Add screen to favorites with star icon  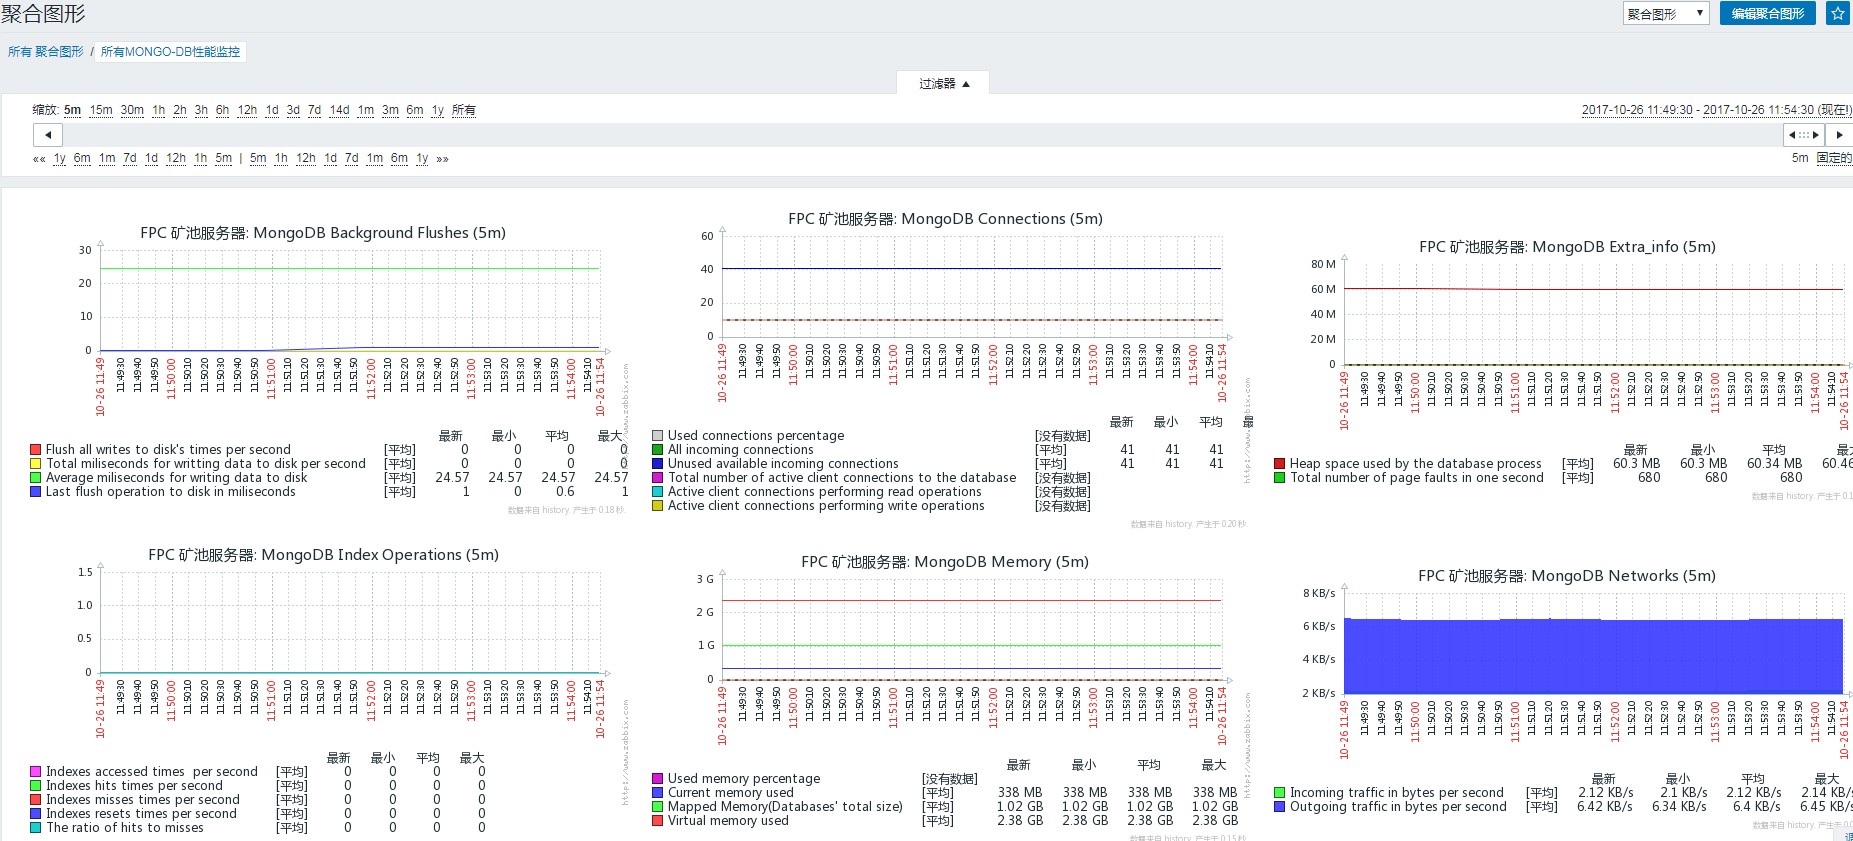(x=1838, y=13)
